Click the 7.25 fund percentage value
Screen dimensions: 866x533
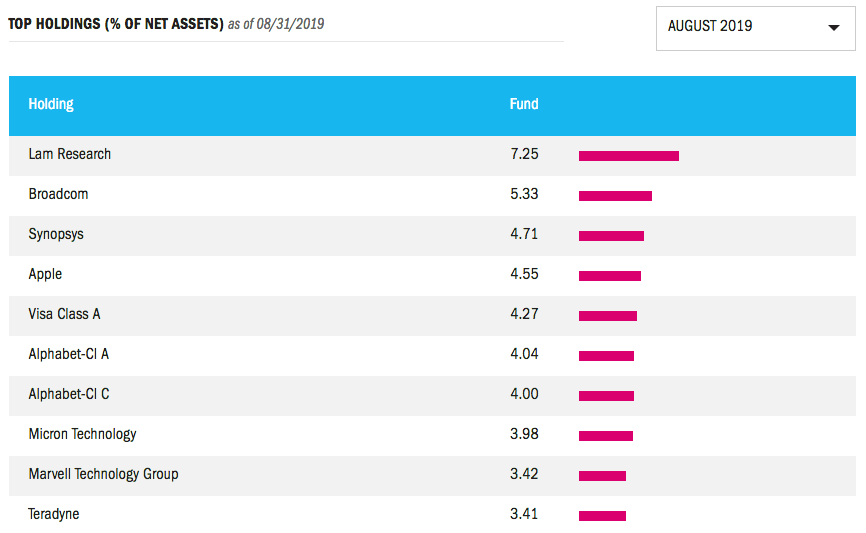coord(524,154)
